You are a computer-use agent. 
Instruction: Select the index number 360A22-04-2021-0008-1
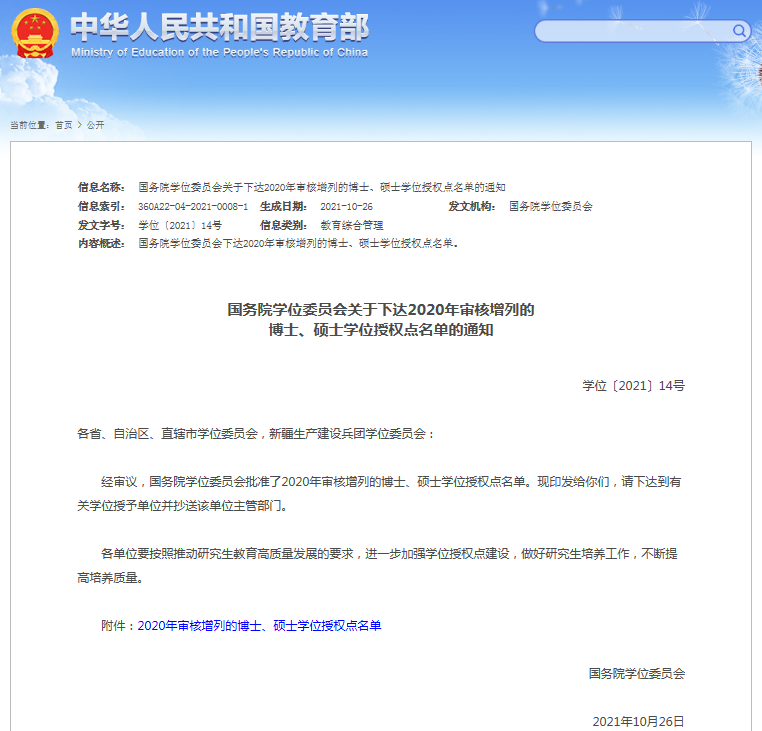193,206
